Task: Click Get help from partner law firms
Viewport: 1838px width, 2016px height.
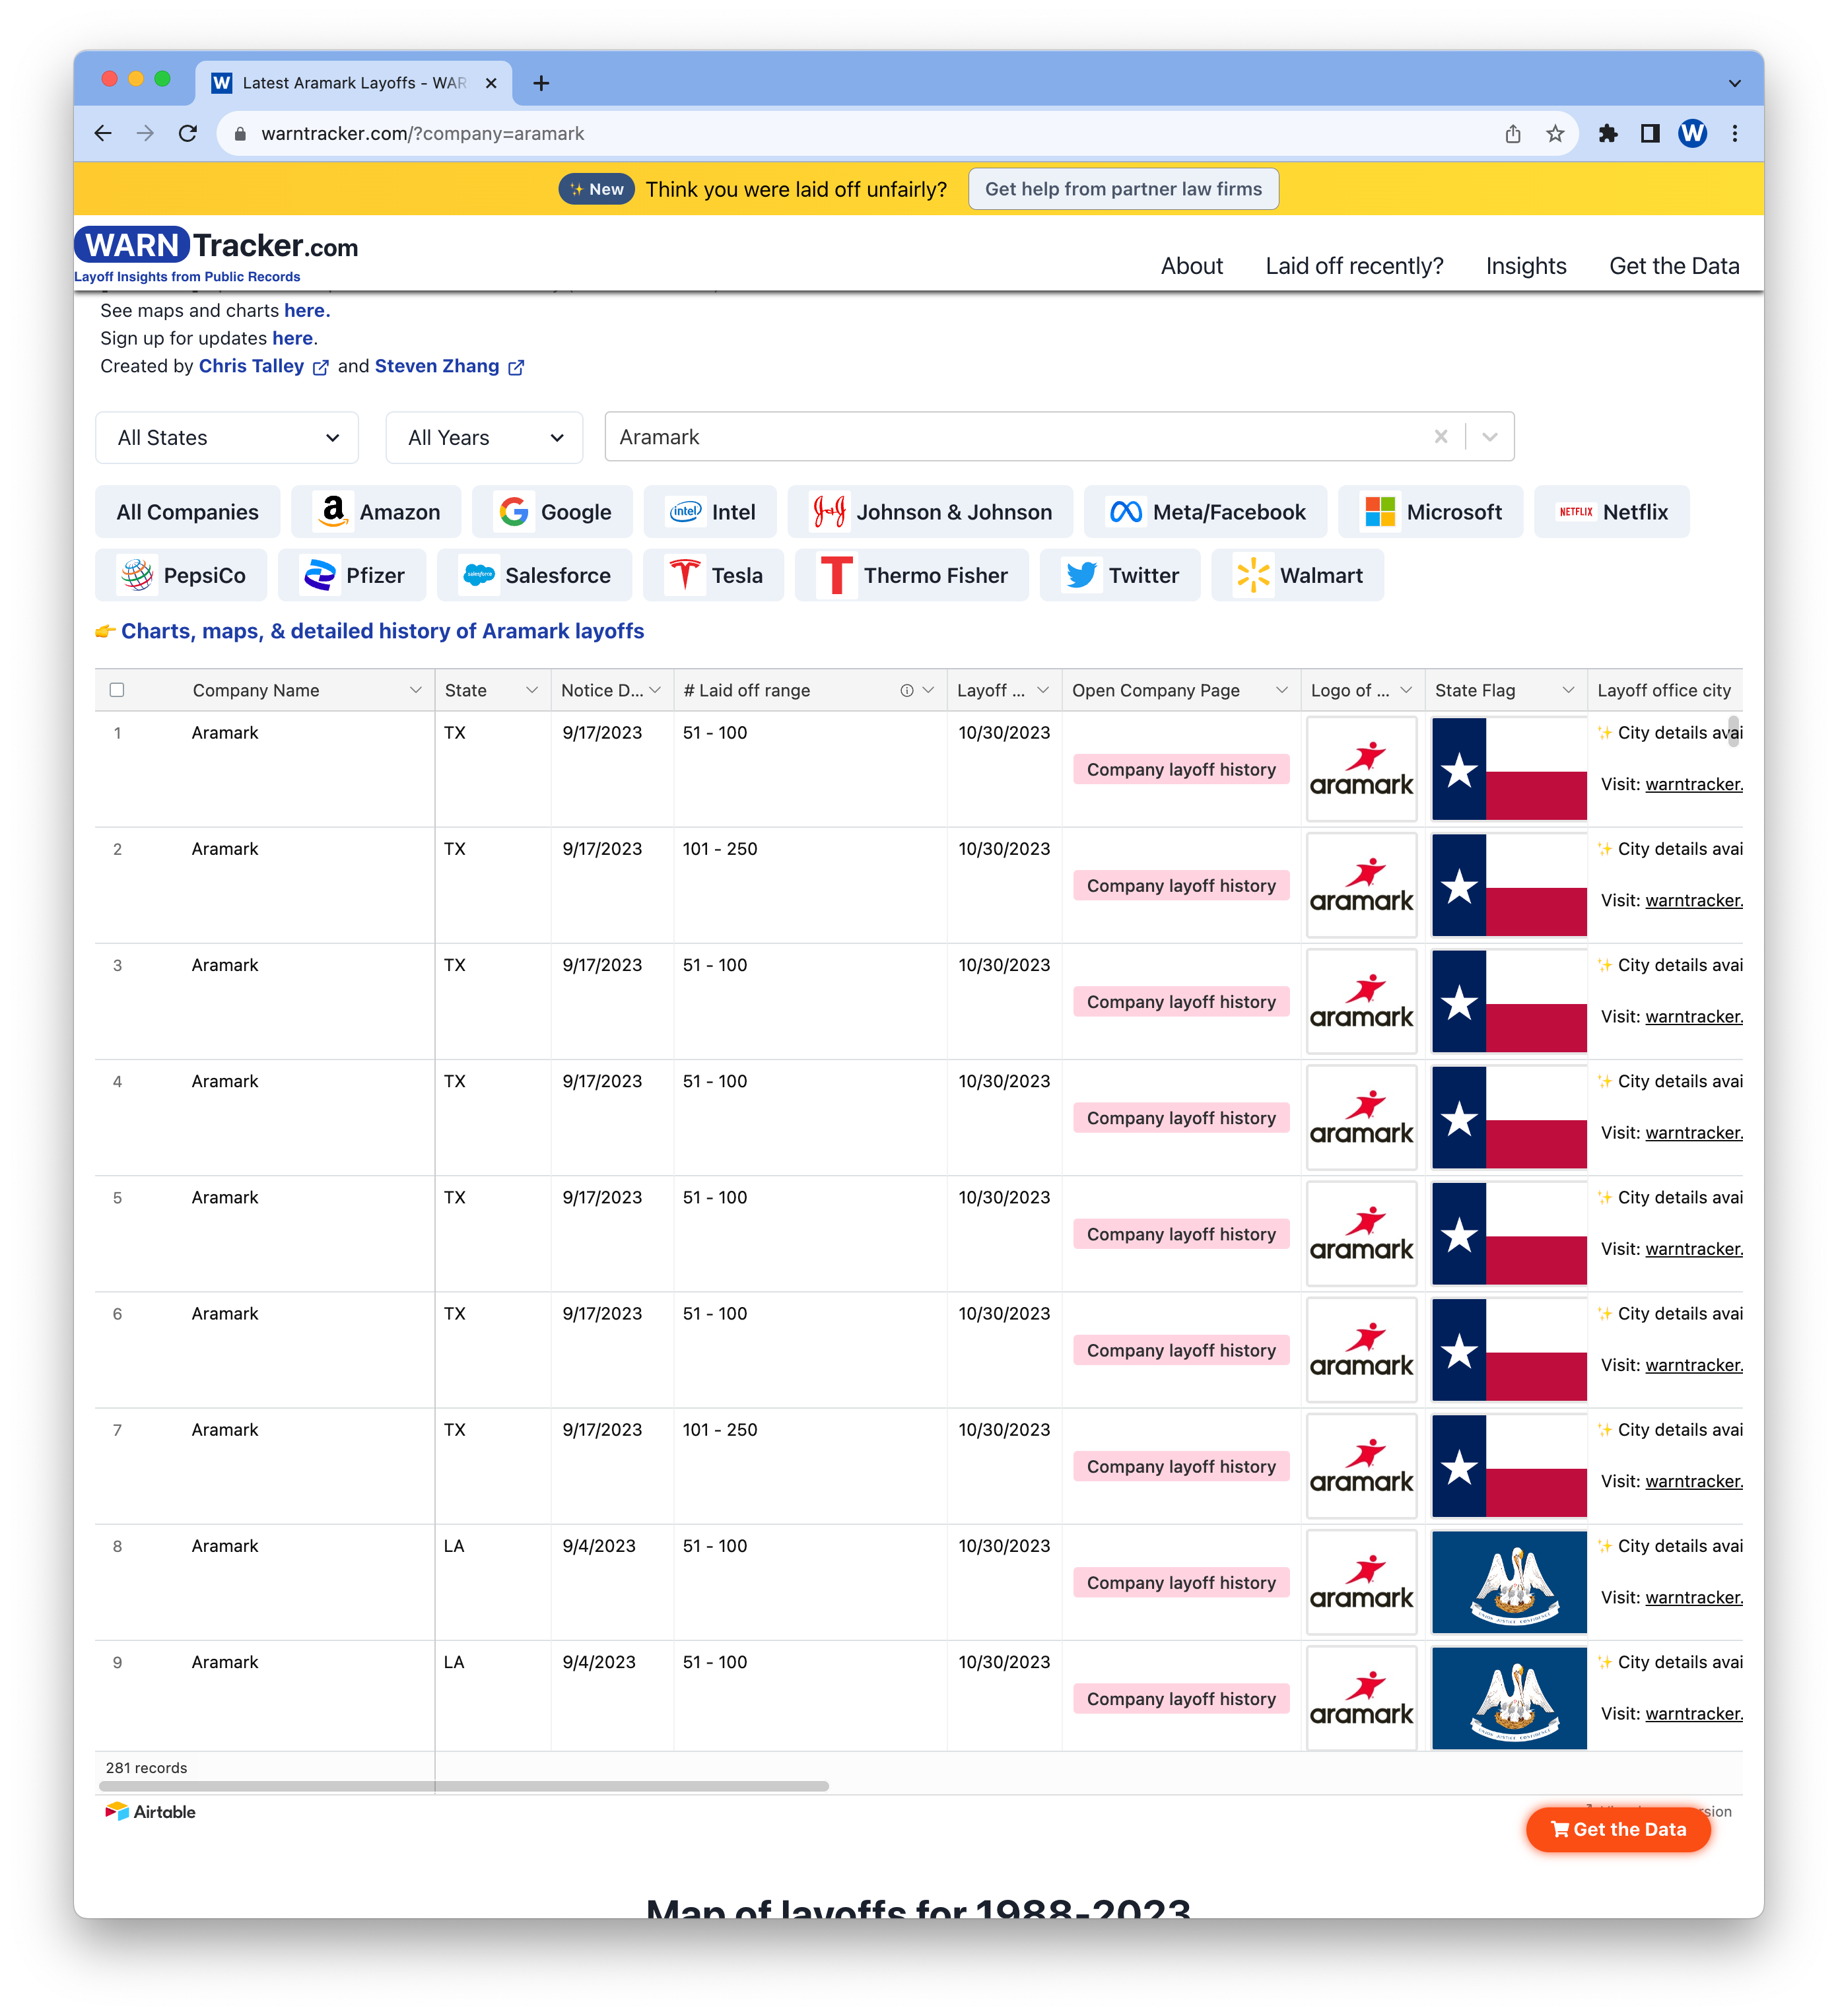Action: 1123,189
